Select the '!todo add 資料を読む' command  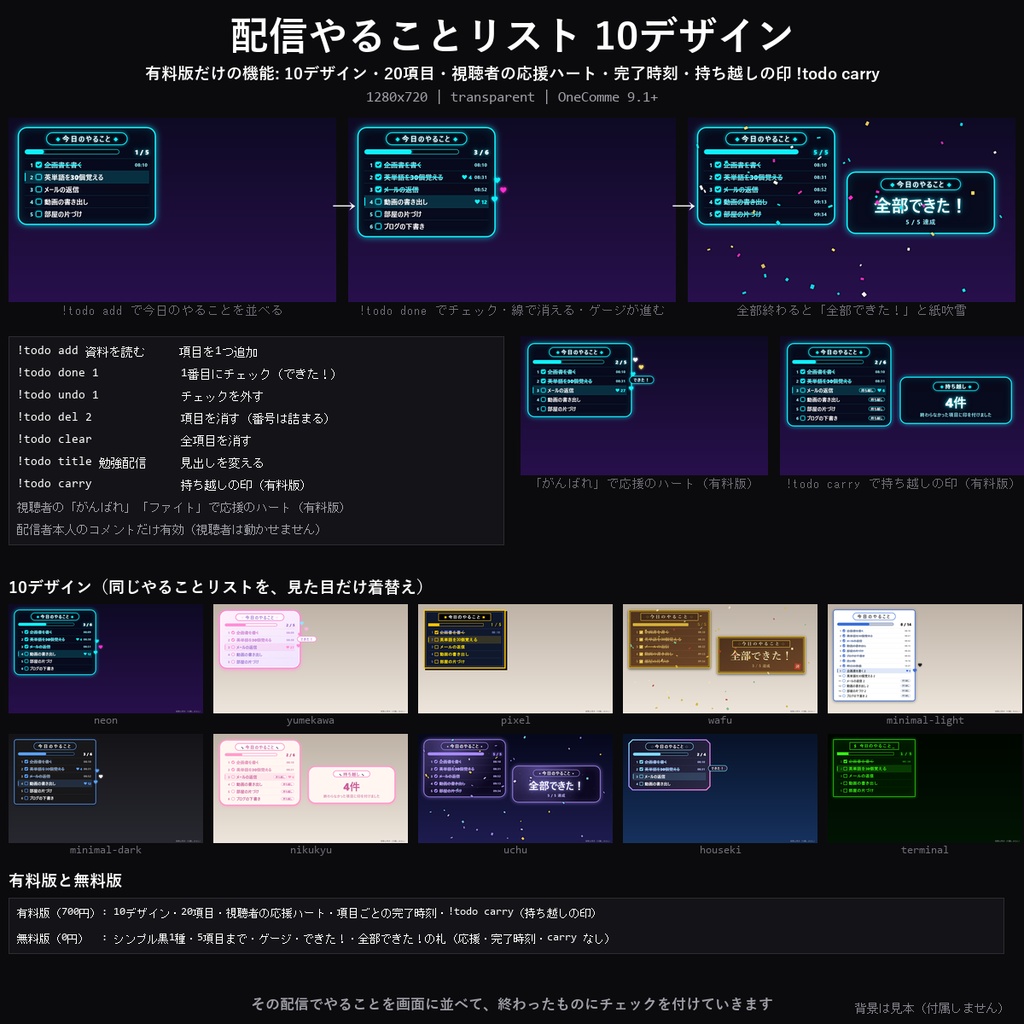point(81,351)
